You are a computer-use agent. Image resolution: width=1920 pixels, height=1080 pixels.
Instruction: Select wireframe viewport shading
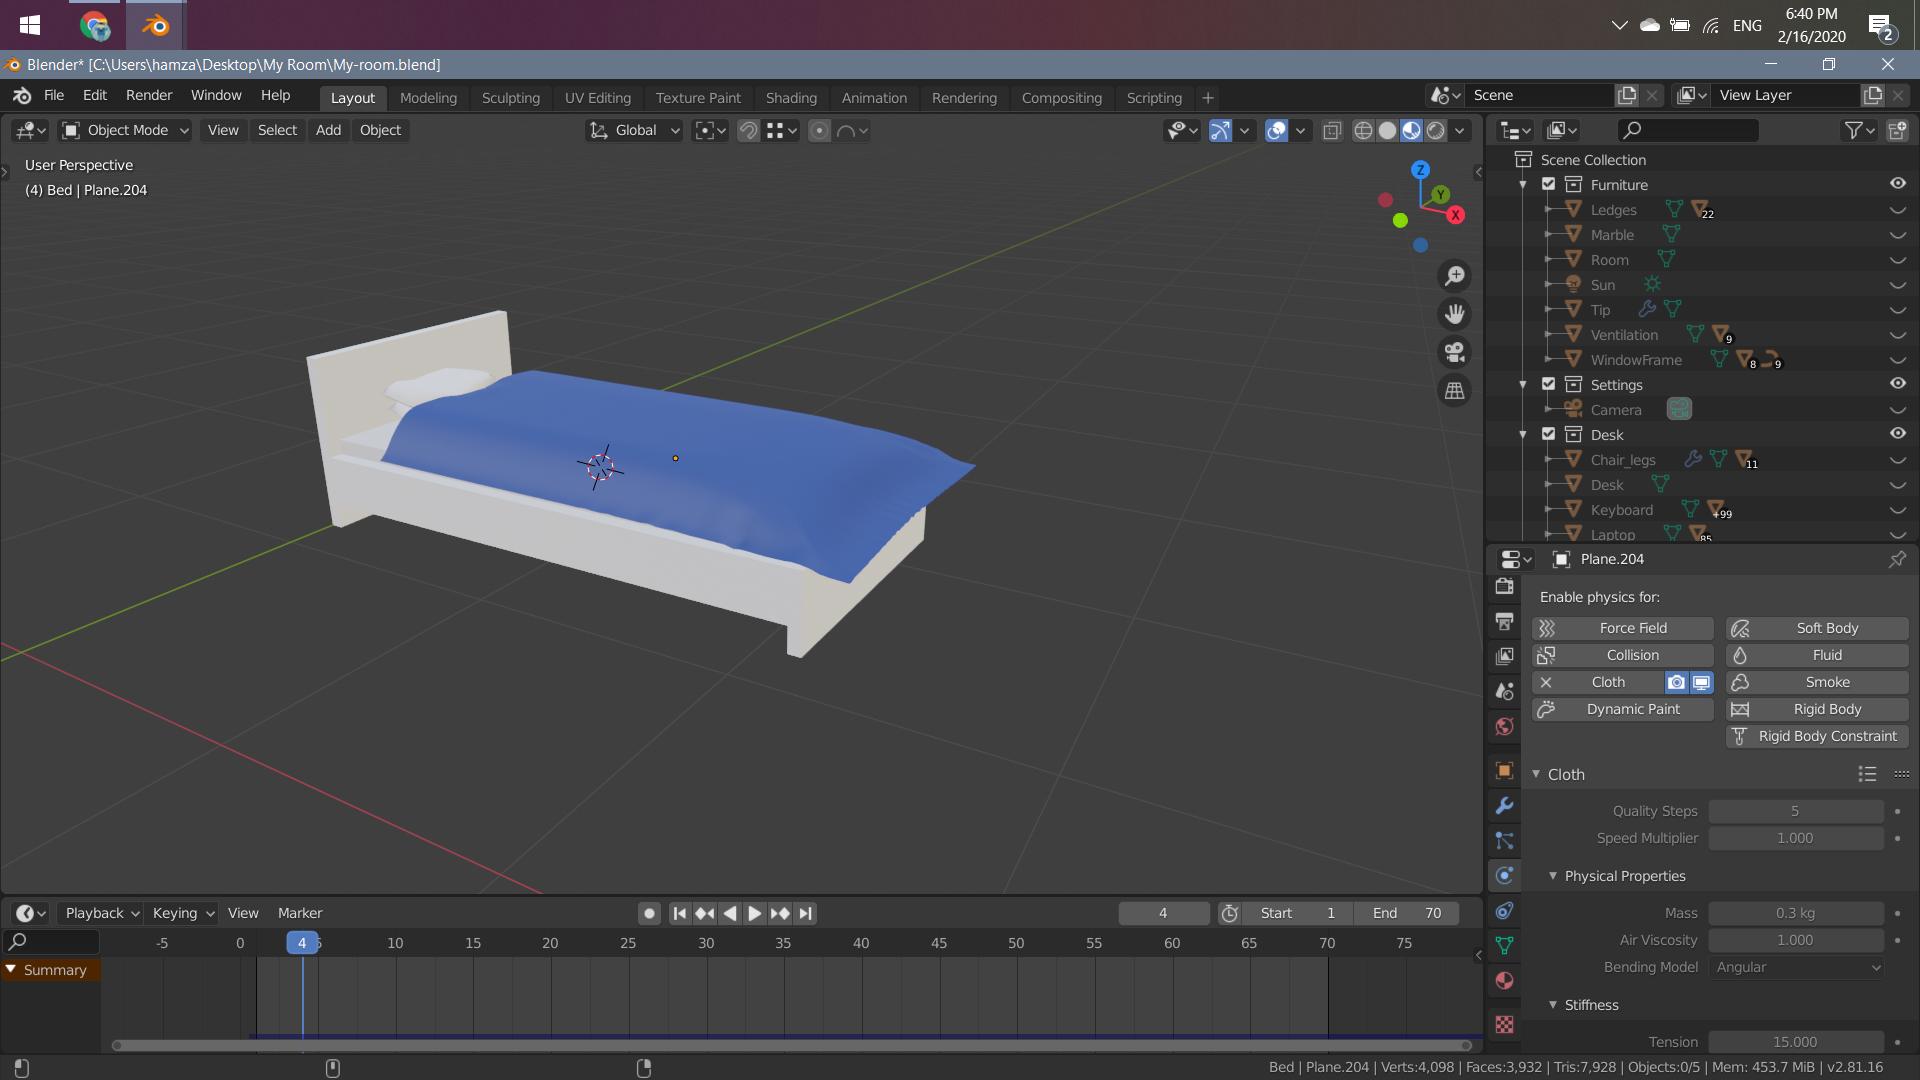1363,130
